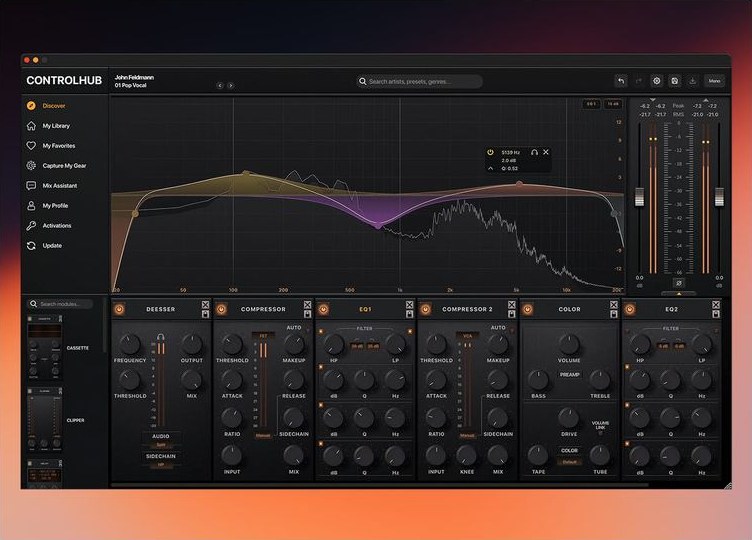
Task: Go to previous preset with left arrow
Action: click(220, 85)
